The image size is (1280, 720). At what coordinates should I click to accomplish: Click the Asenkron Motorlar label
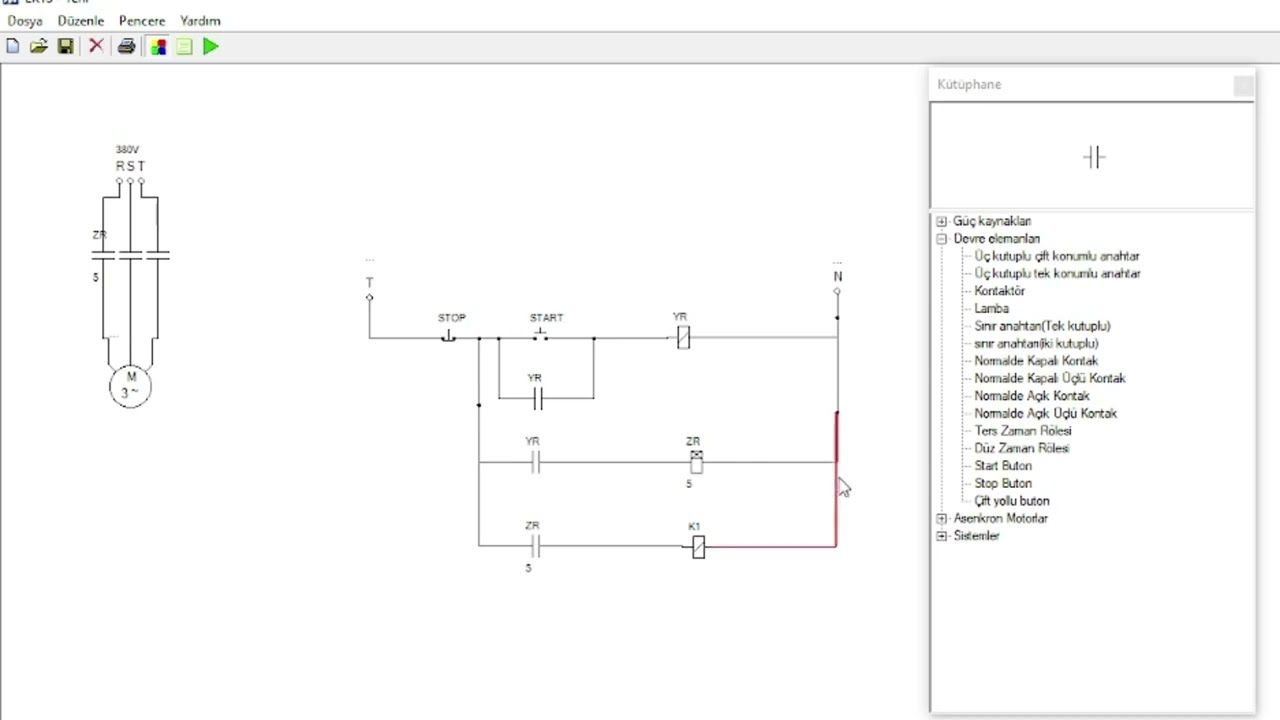pyautogui.click(x=1001, y=518)
